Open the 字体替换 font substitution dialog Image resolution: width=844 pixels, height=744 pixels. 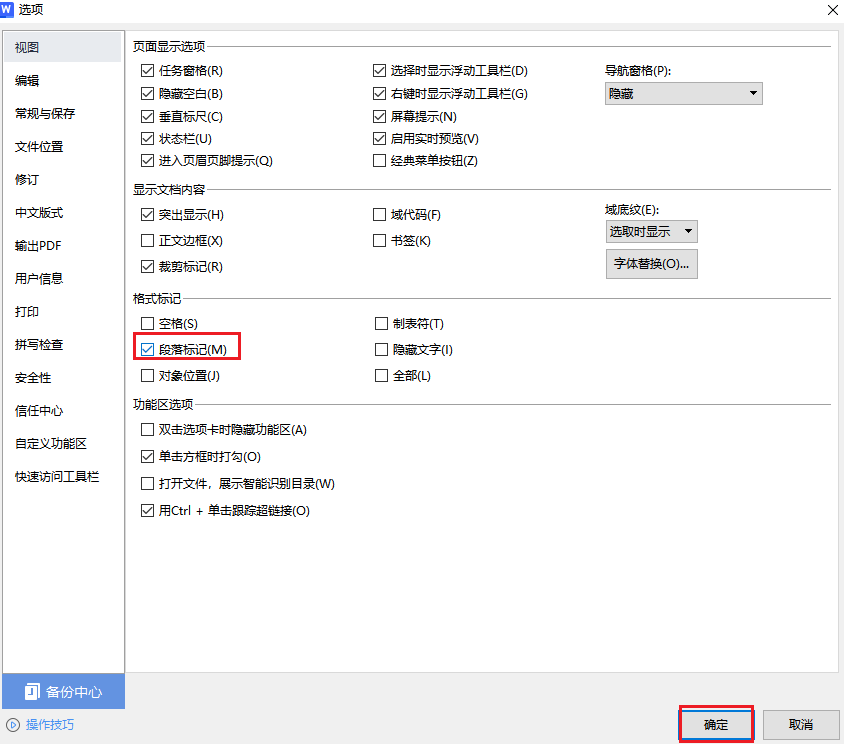[651, 263]
